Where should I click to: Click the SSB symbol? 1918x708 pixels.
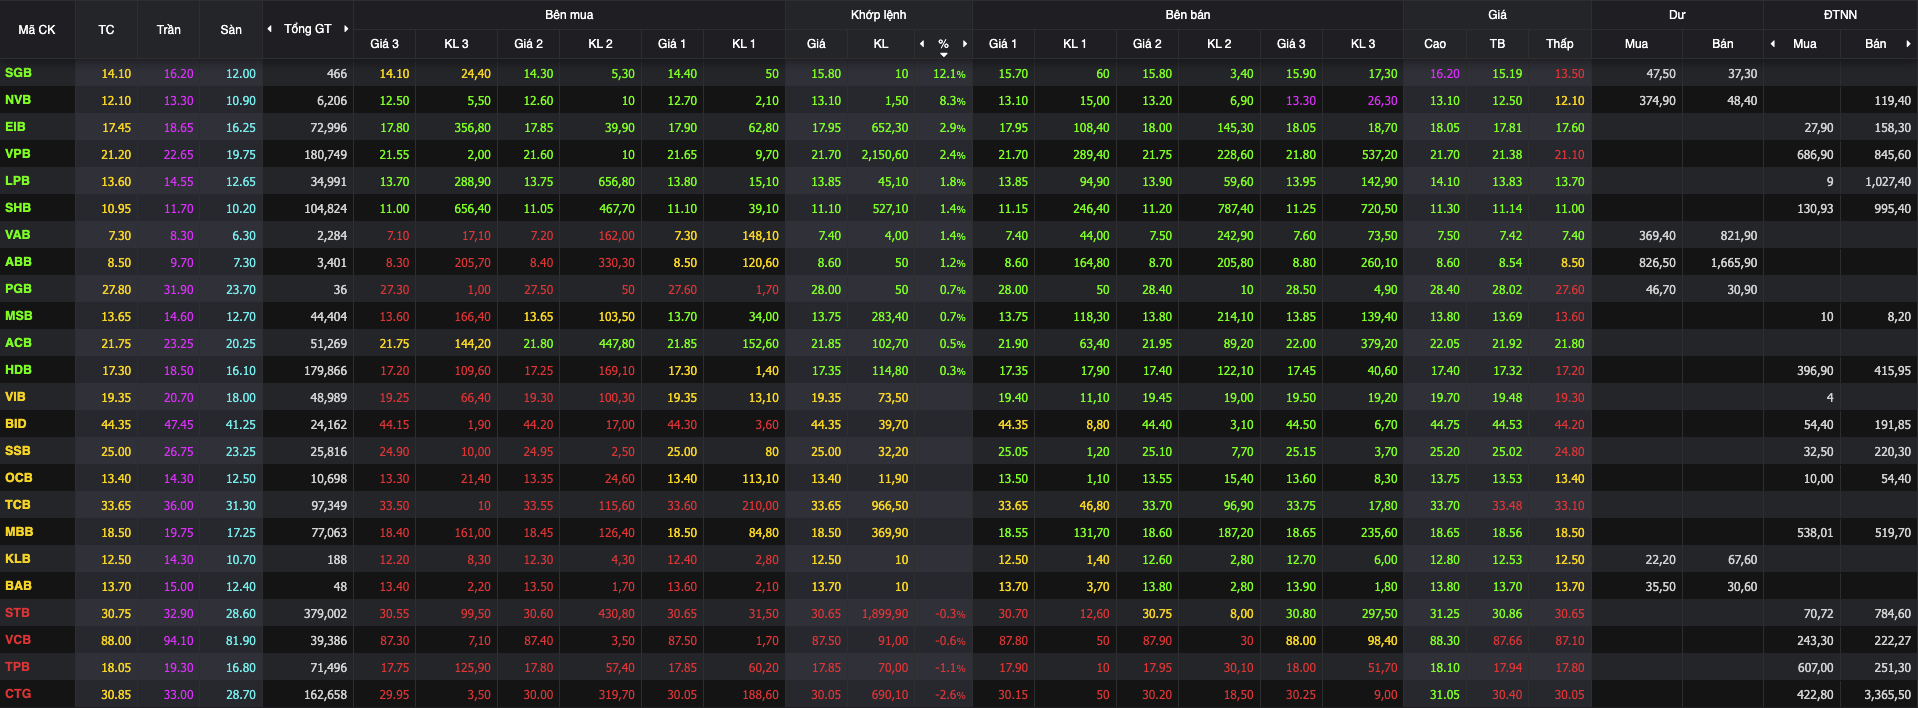click(x=17, y=451)
